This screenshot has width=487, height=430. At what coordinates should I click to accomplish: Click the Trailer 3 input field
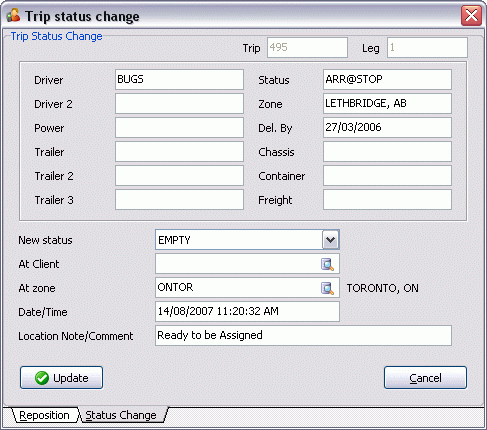coord(179,199)
